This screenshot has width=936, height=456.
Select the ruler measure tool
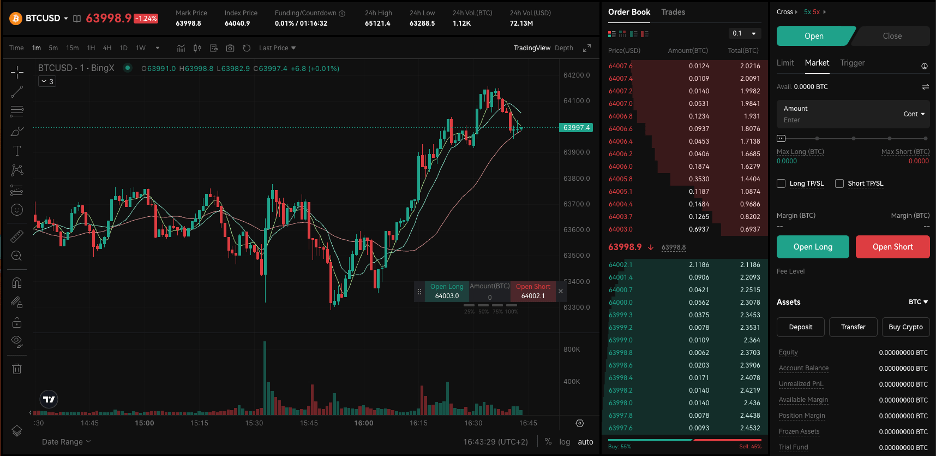pos(17,237)
